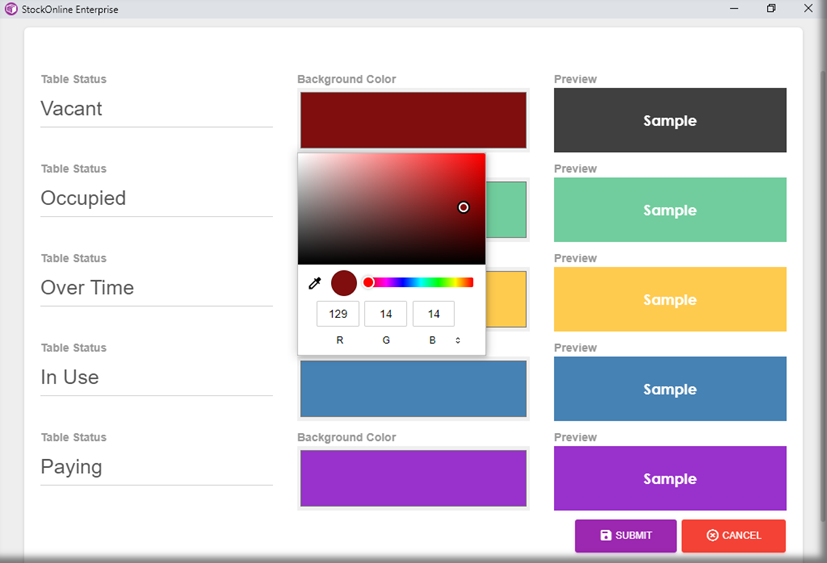
Task: Minimize the StockOnline Enterprise window
Action: pyautogui.click(x=734, y=8)
